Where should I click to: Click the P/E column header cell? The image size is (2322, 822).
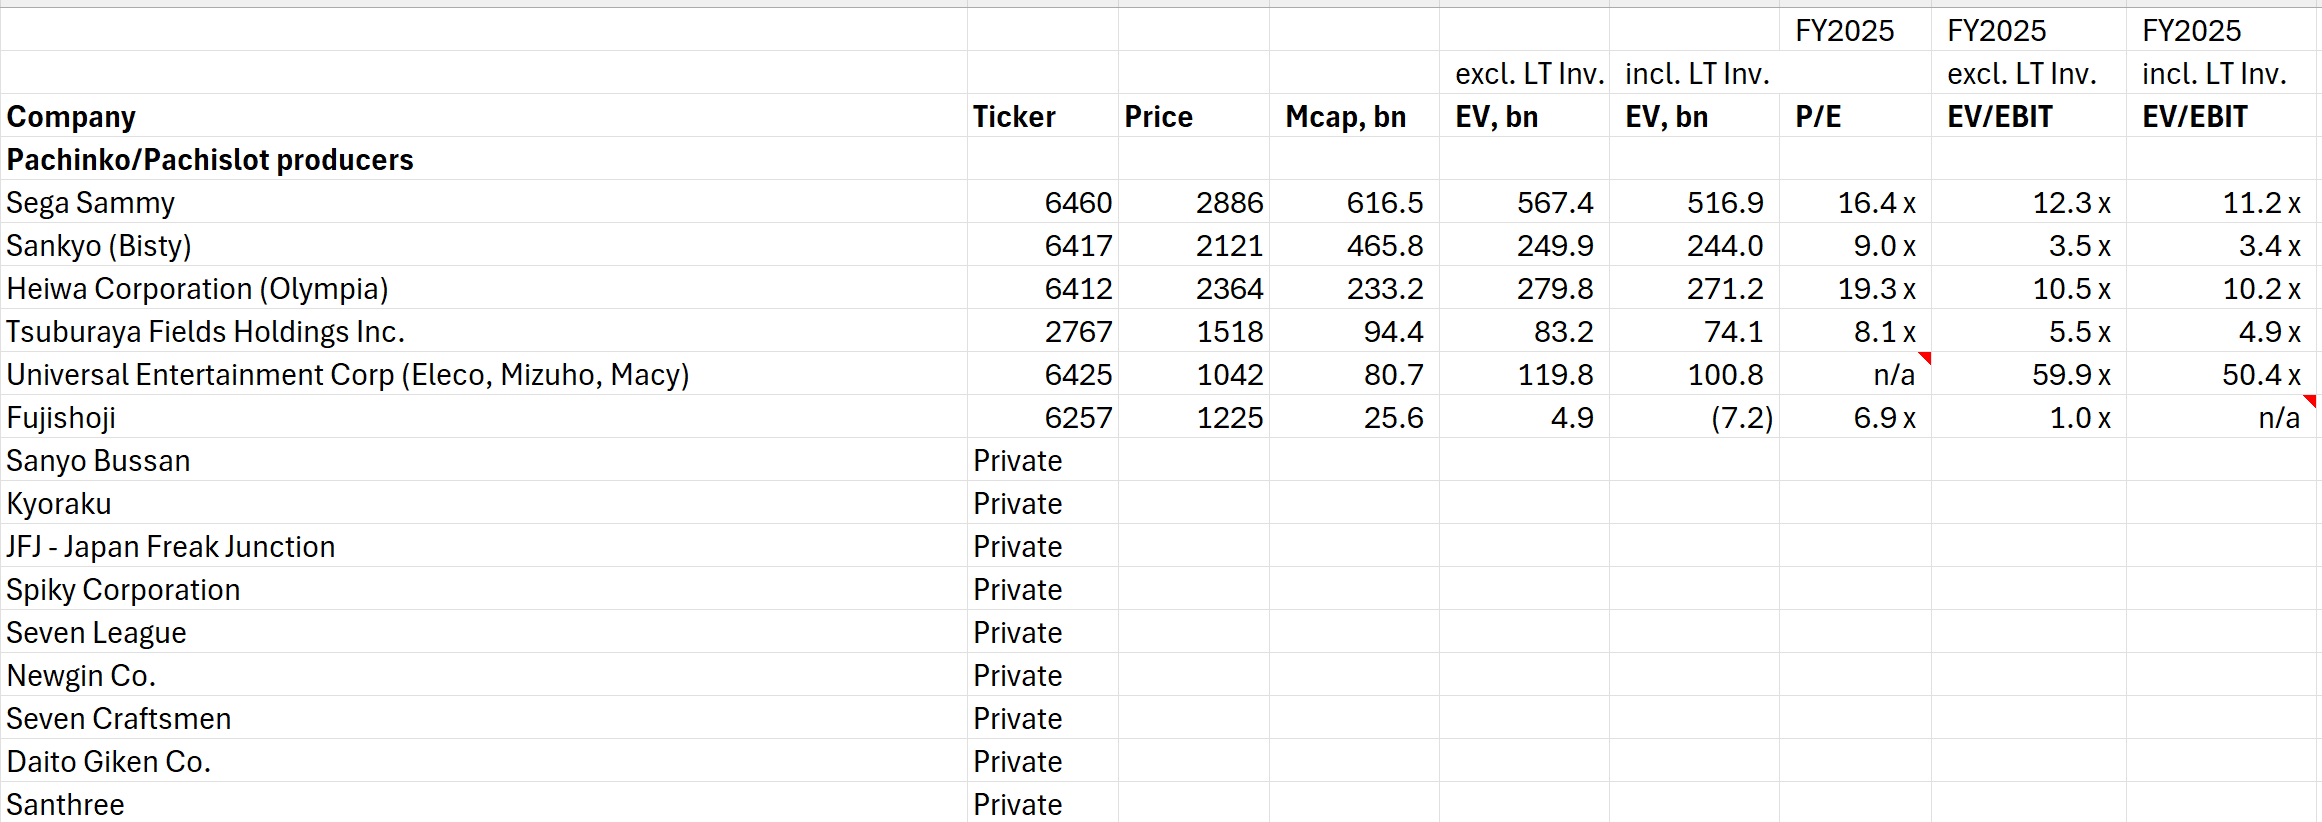pos(1855,116)
